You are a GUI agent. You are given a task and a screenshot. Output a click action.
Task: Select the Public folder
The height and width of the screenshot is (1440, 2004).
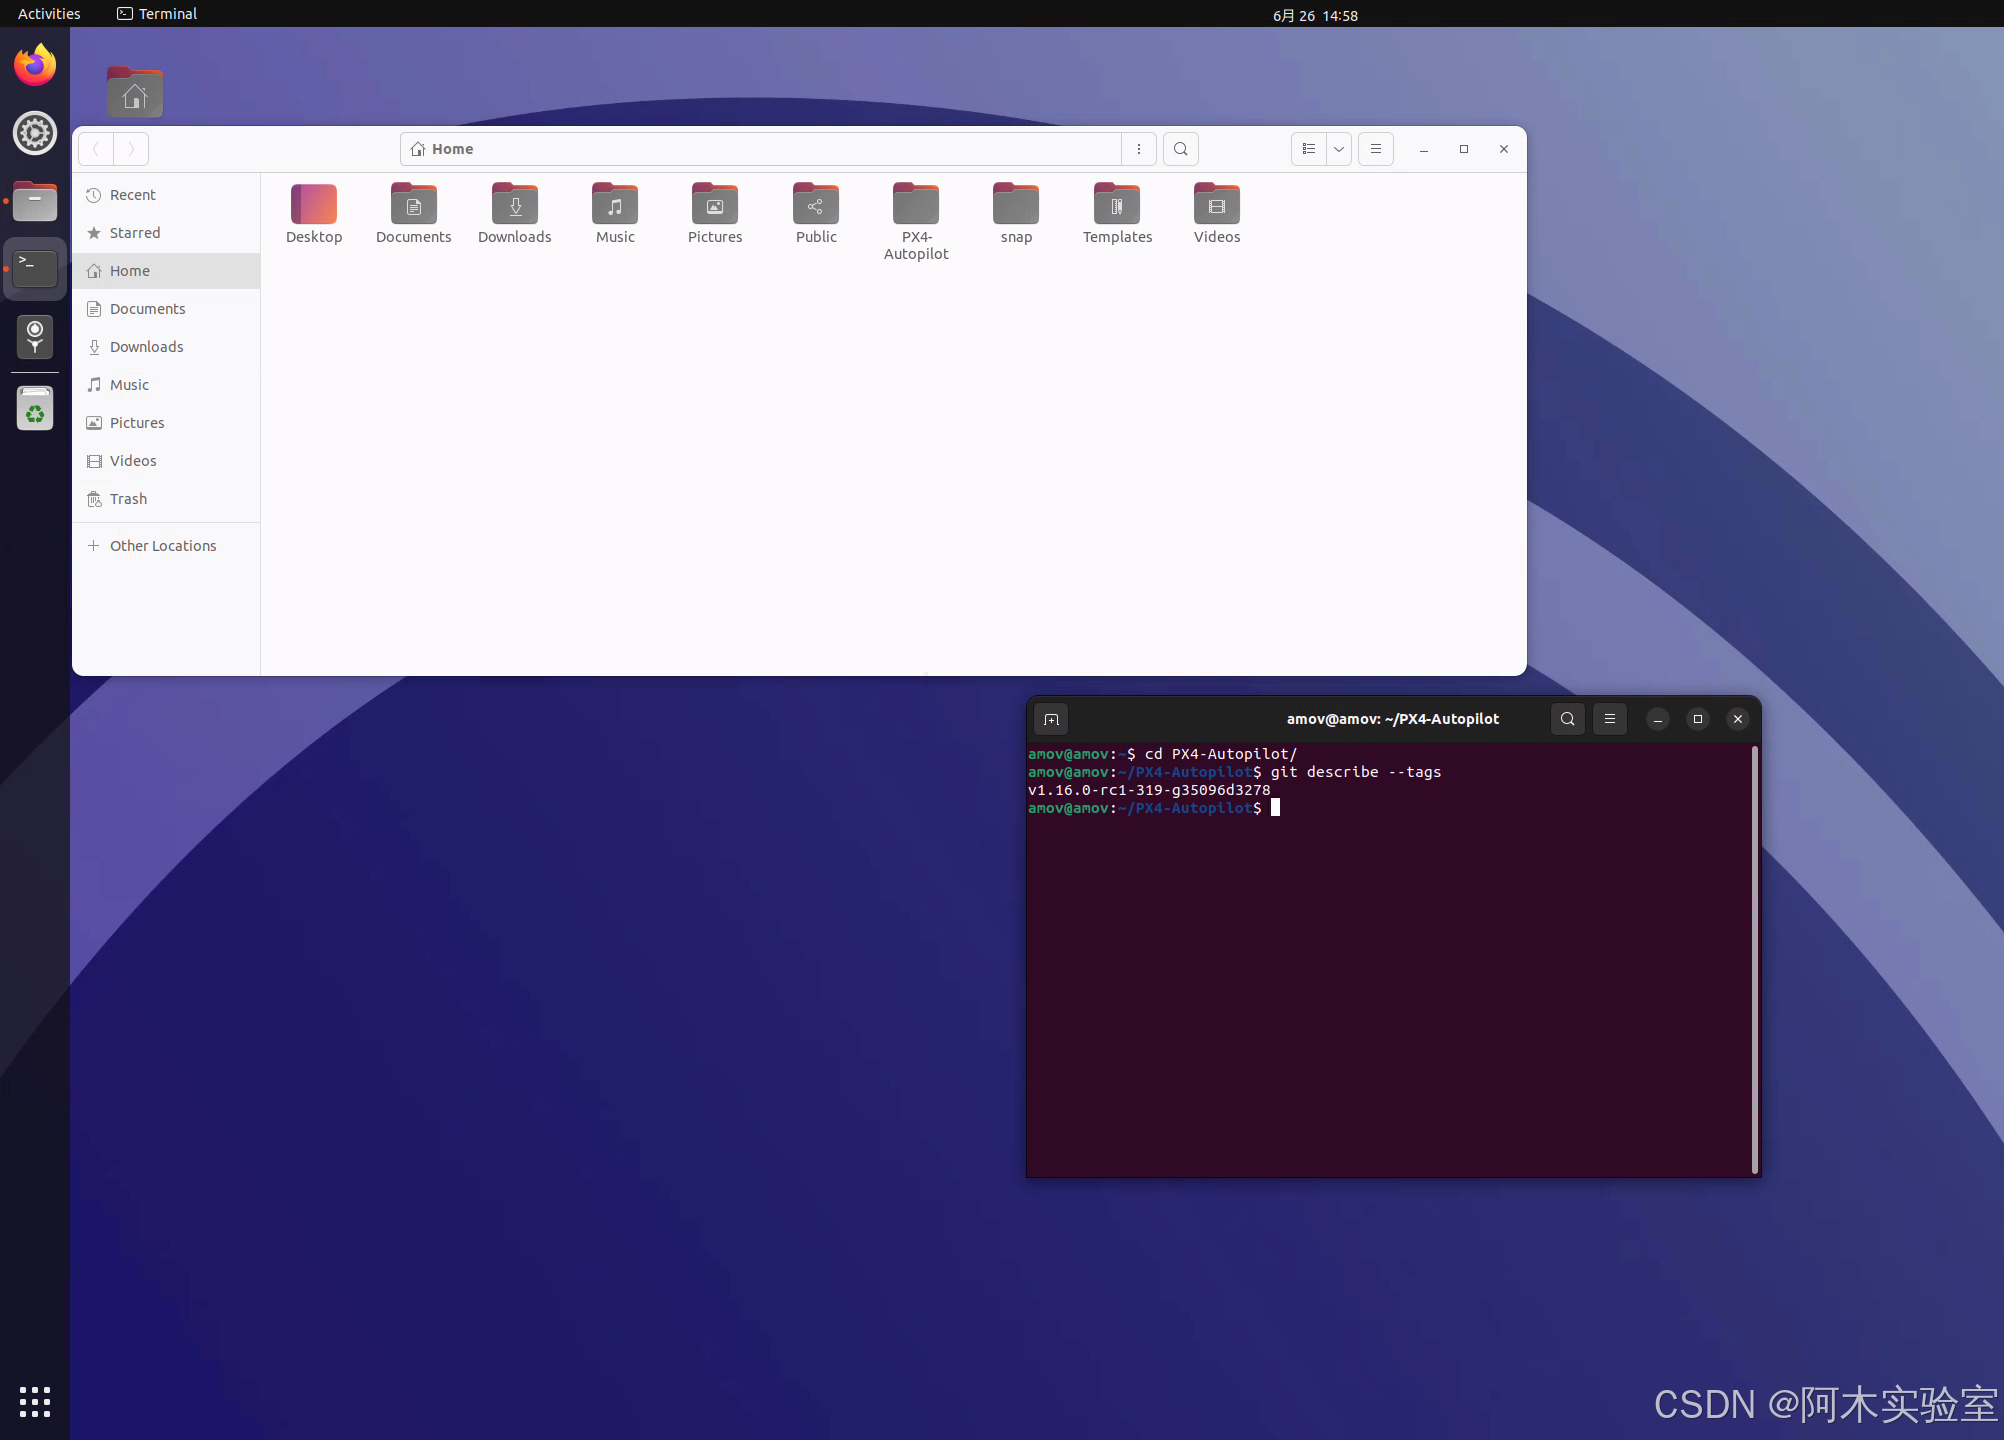[816, 214]
